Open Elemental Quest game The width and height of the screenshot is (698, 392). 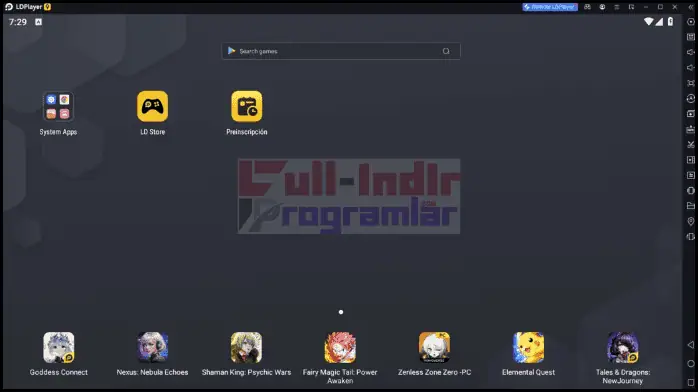pos(528,348)
